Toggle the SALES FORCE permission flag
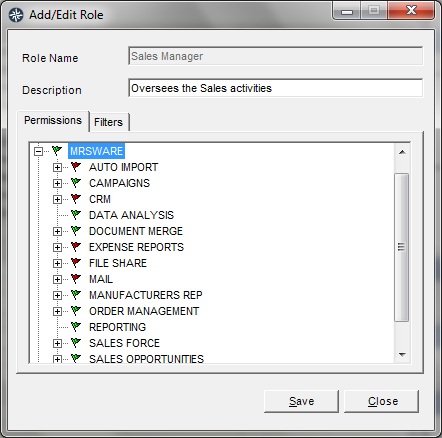The height and width of the screenshot is (438, 442). [x=76, y=343]
